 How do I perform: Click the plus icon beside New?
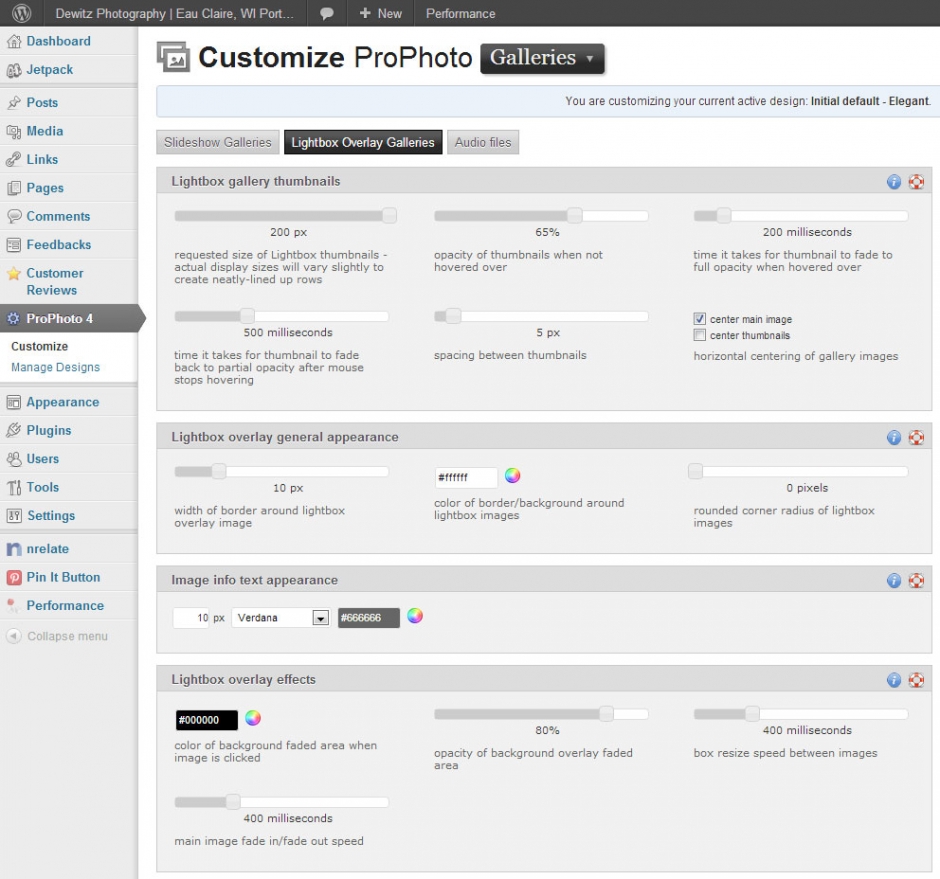pyautogui.click(x=365, y=13)
